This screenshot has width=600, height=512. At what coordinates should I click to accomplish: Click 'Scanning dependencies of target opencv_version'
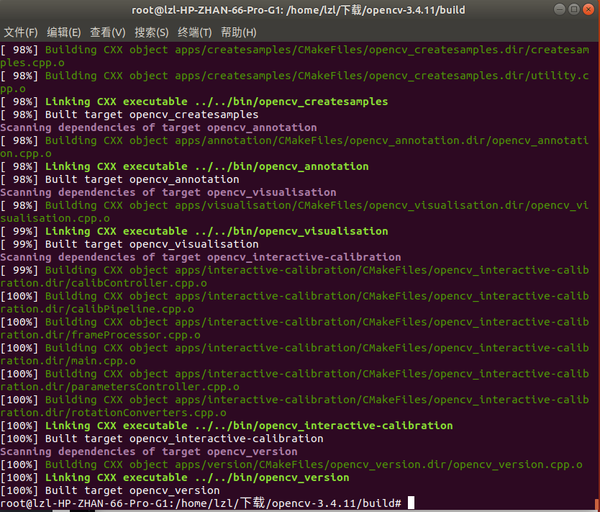click(x=149, y=452)
